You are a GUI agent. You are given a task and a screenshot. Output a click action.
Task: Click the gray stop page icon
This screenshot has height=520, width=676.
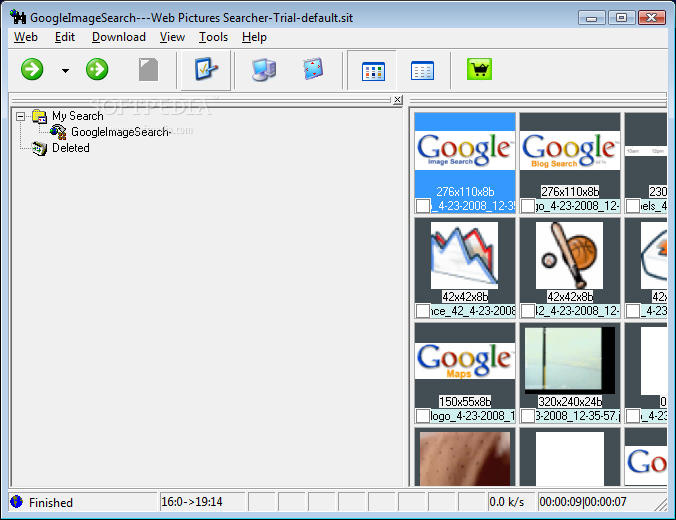pos(148,70)
